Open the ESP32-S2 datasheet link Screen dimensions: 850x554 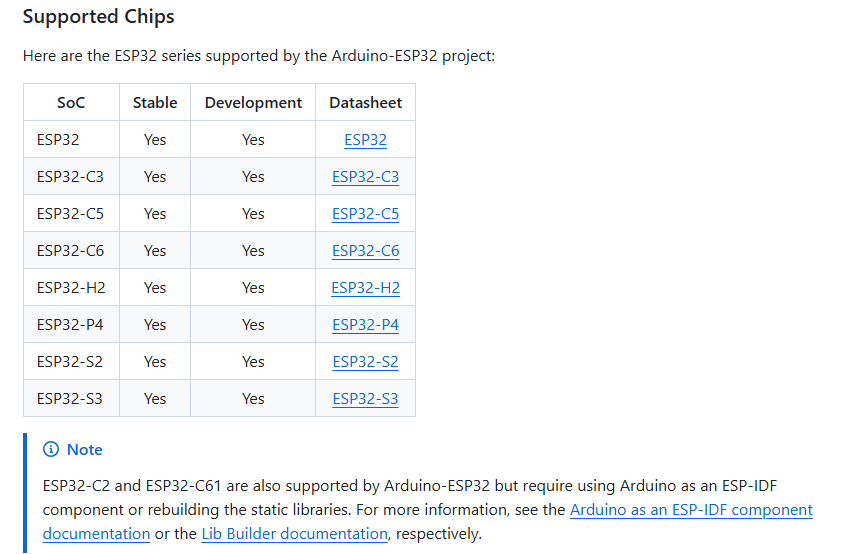(x=365, y=361)
